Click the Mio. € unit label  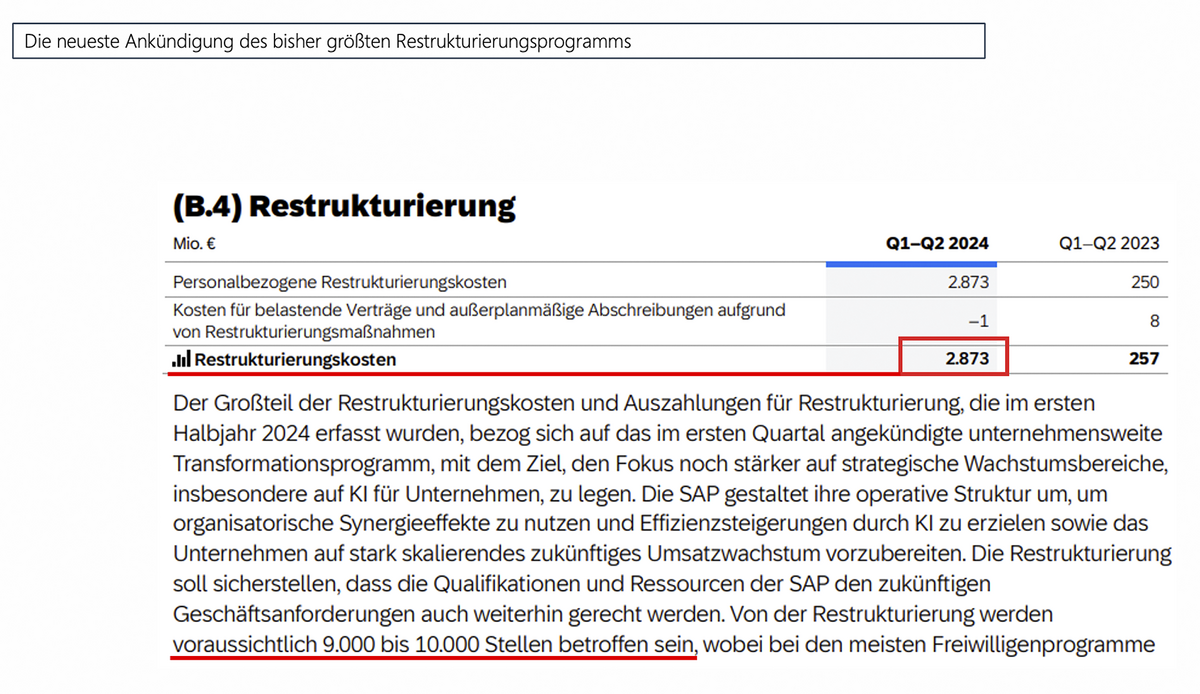click(195, 243)
